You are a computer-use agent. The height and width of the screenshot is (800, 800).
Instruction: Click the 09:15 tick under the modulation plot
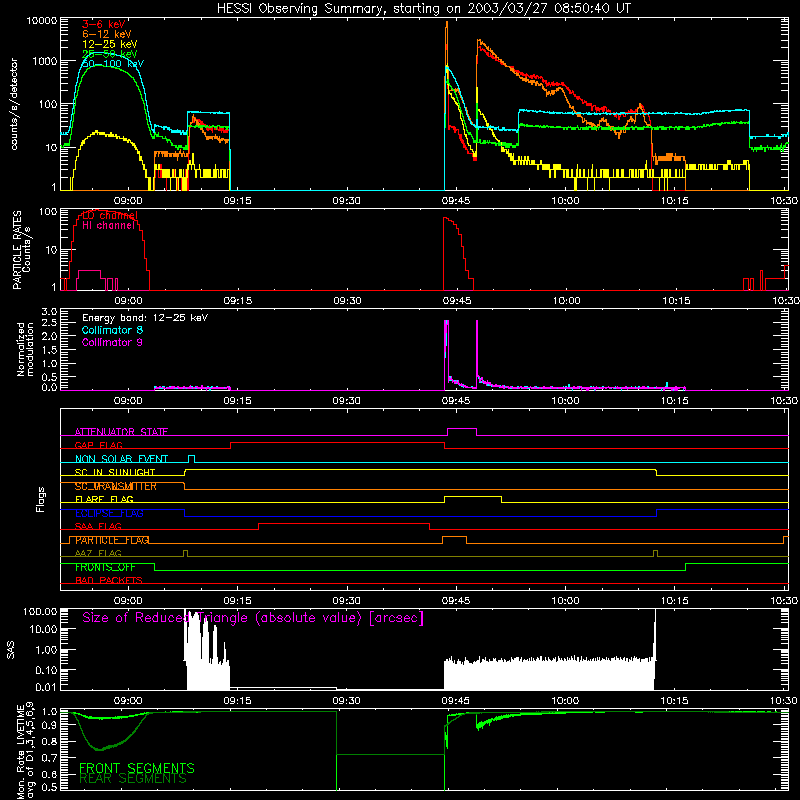click(x=237, y=401)
